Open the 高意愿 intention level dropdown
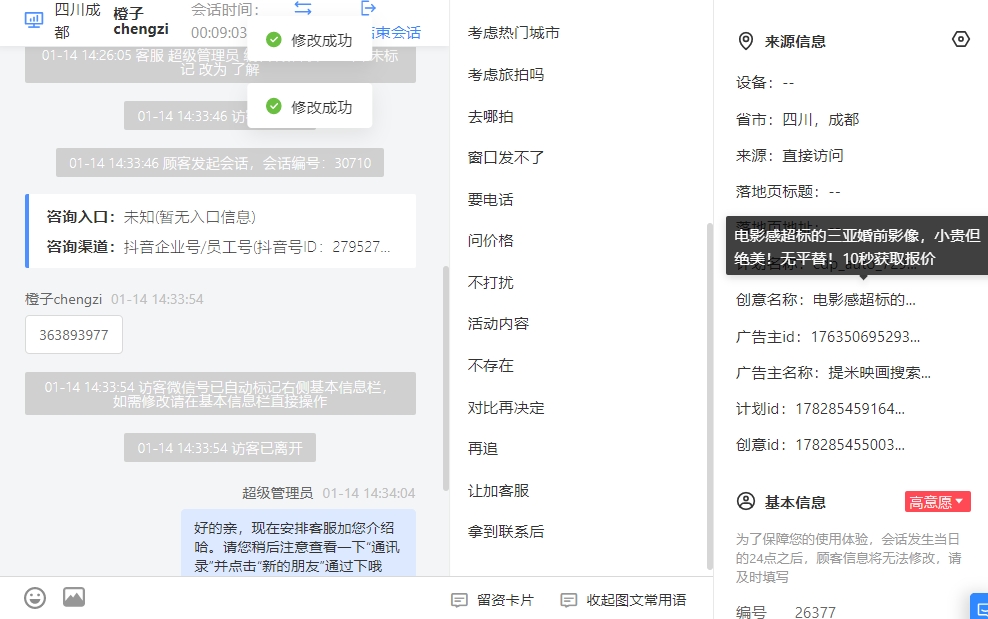This screenshot has width=988, height=619. click(x=938, y=502)
